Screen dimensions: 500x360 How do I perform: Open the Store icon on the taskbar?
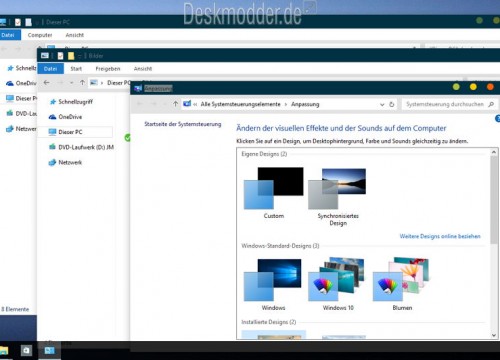[26, 350]
